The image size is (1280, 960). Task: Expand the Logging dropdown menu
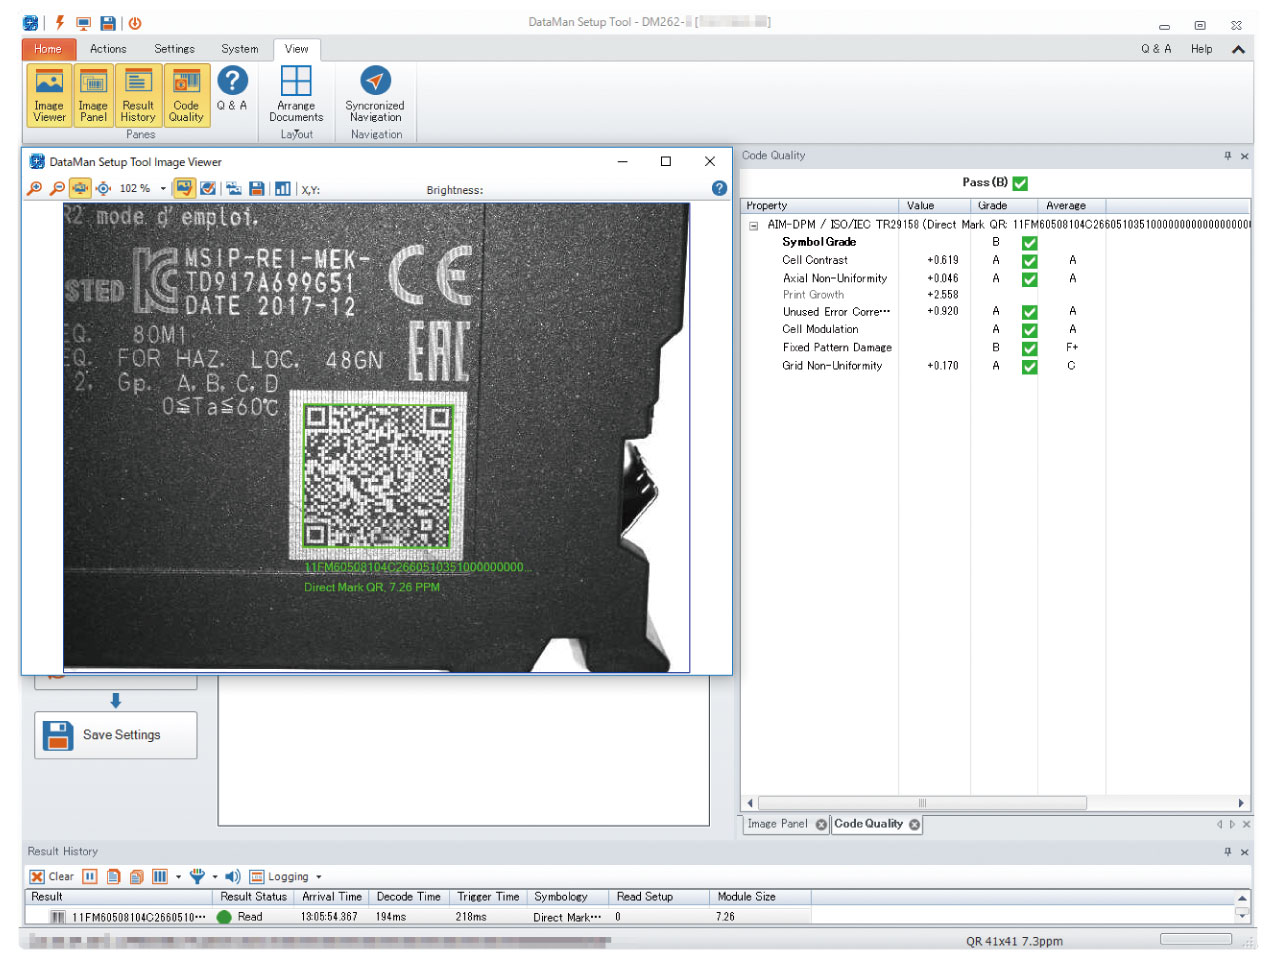[319, 877]
